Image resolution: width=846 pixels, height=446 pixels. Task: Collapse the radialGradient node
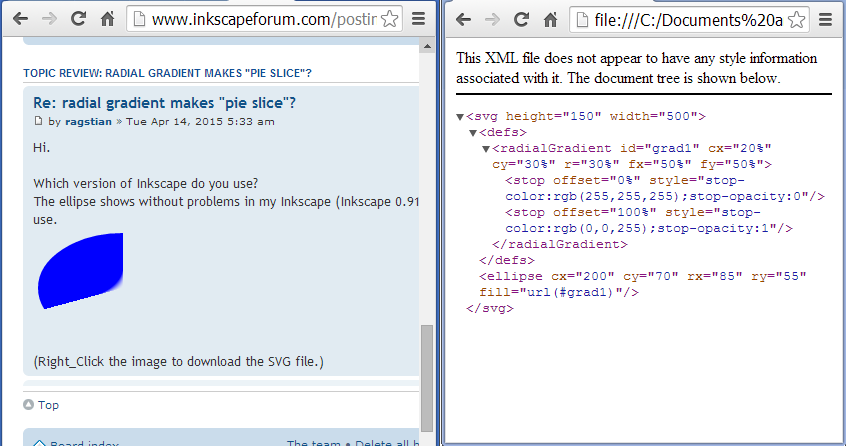pos(486,148)
